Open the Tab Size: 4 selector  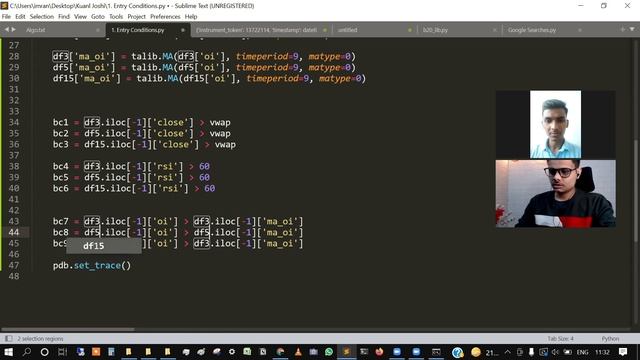click(560, 339)
